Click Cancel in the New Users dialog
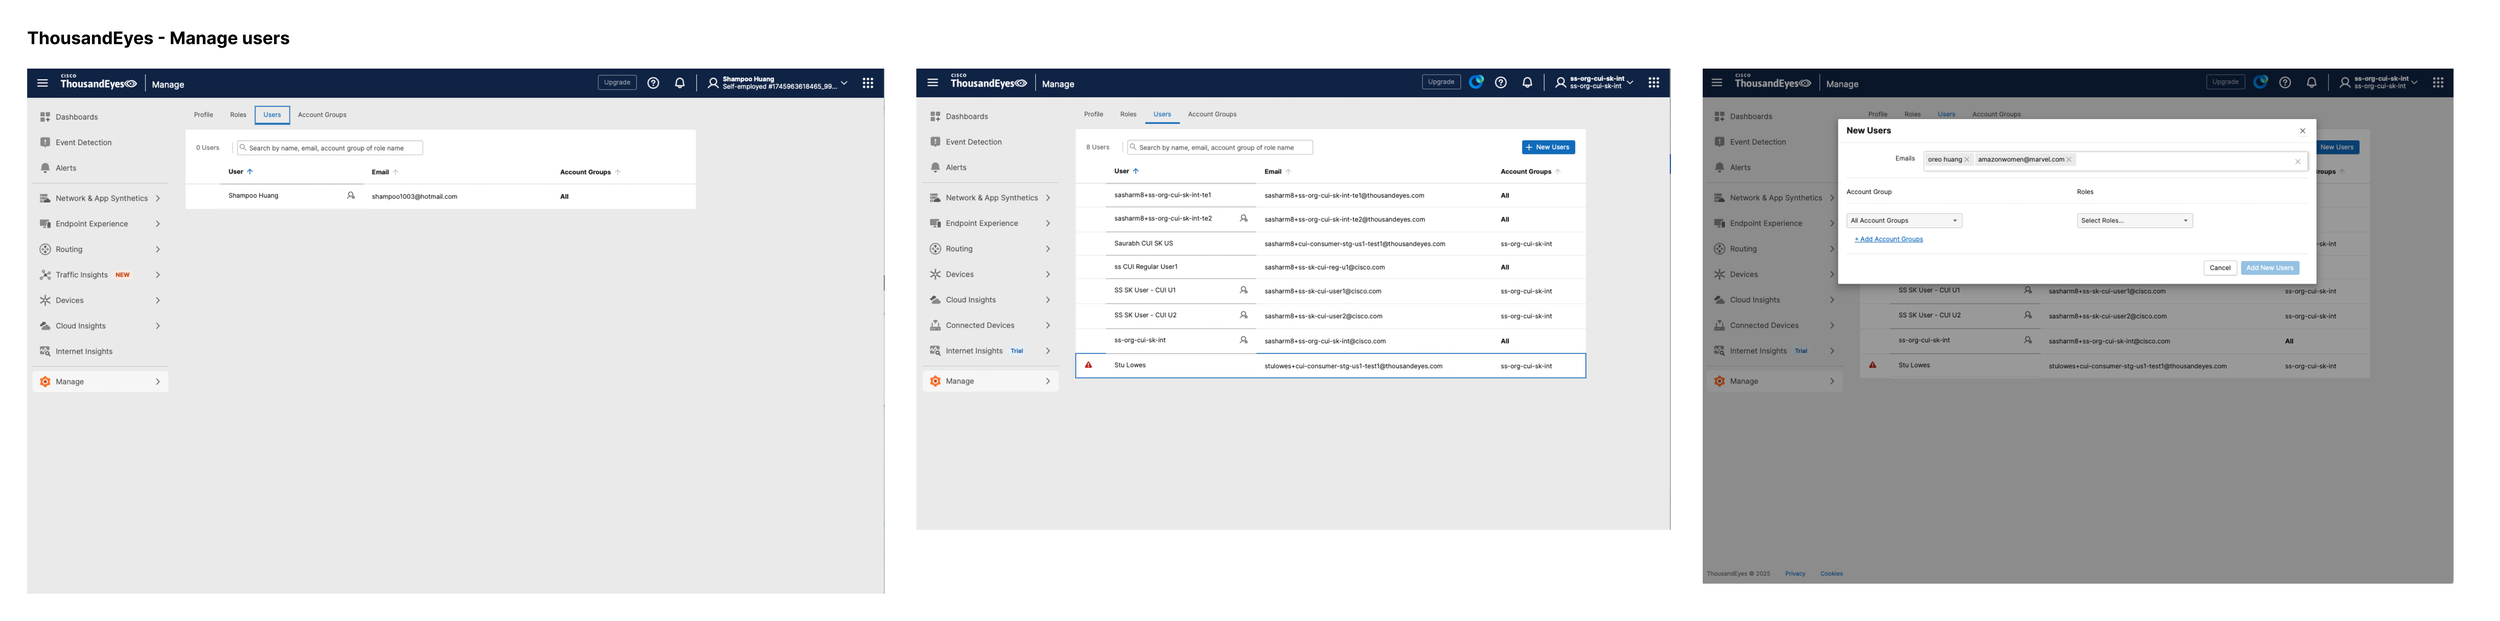 (x=2220, y=268)
